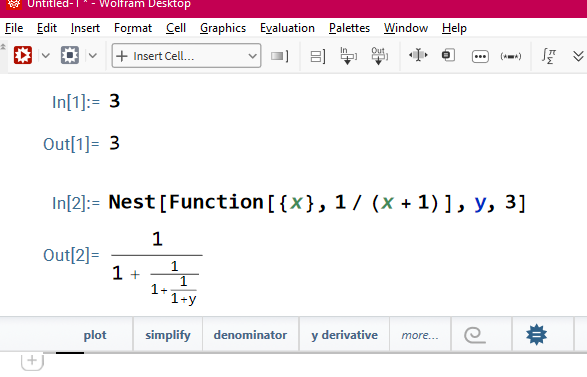587x377 pixels.
Task: Expand arrow beside the Abort evaluation icon
Action: [92, 56]
